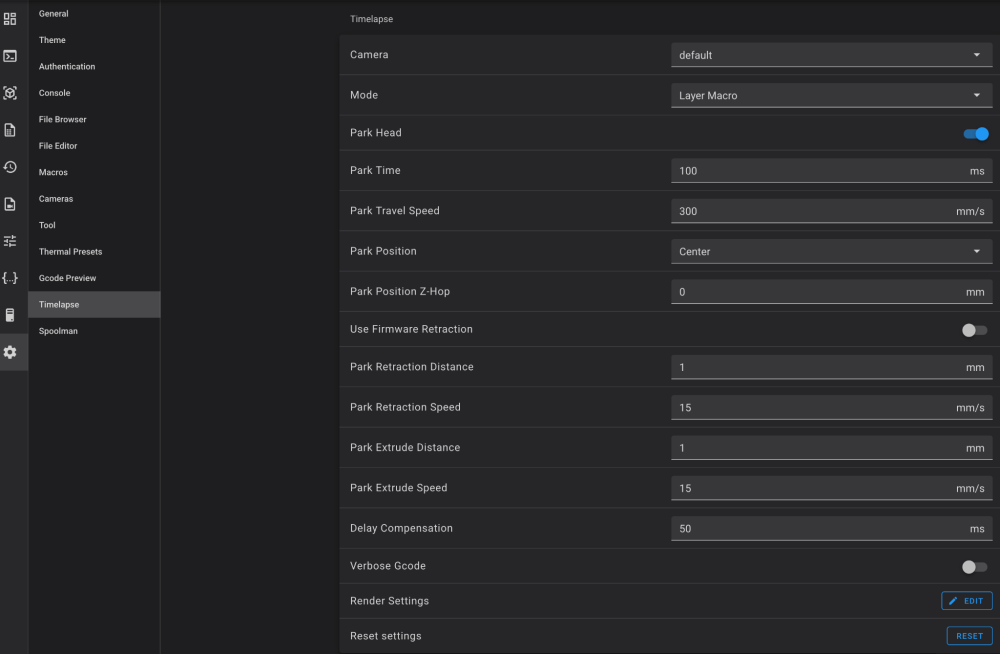
Task: Open the print History clock icon
Action: tap(10, 167)
